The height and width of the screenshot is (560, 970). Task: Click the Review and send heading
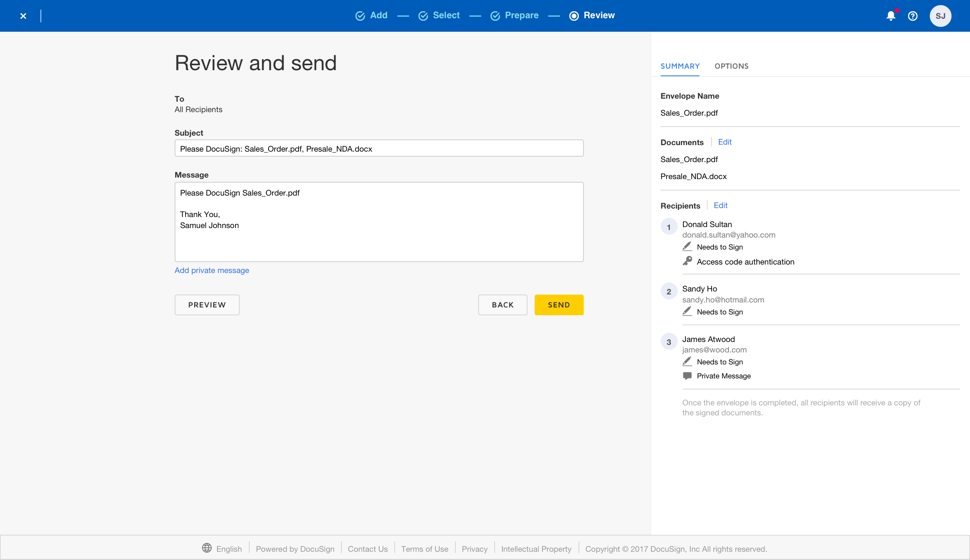255,63
